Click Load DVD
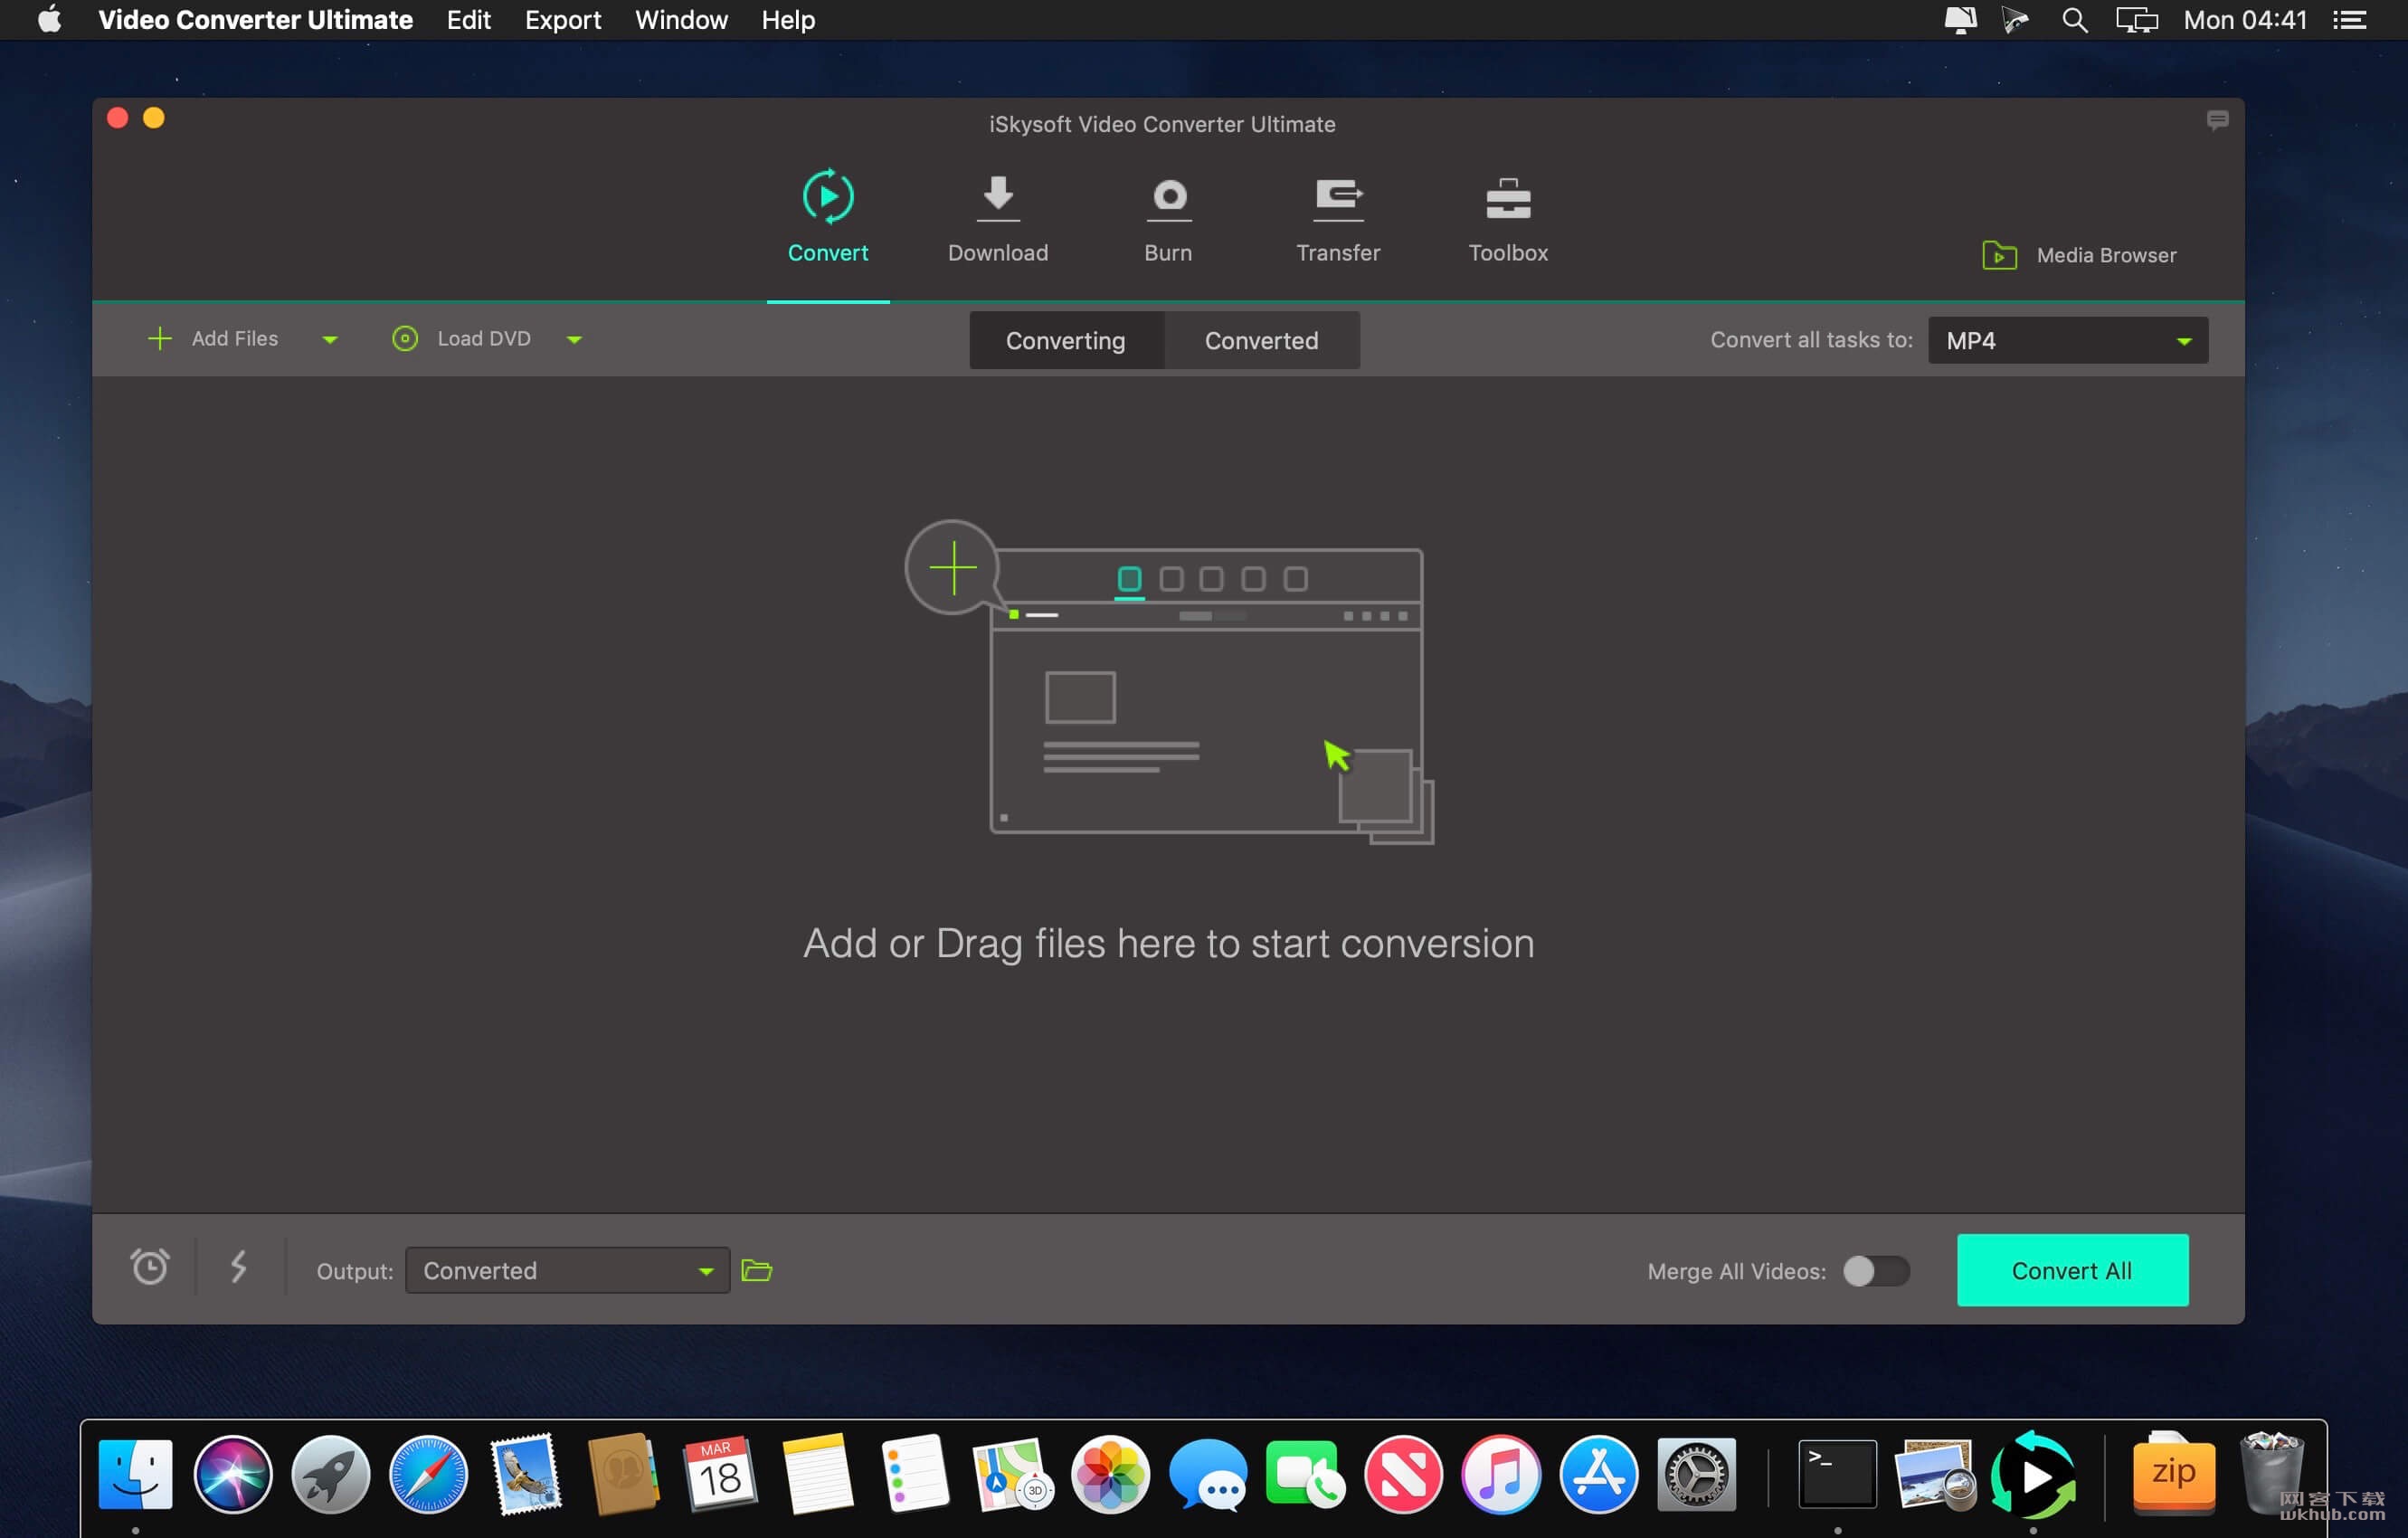Screen dimensions: 2408x1538 tap(461, 339)
